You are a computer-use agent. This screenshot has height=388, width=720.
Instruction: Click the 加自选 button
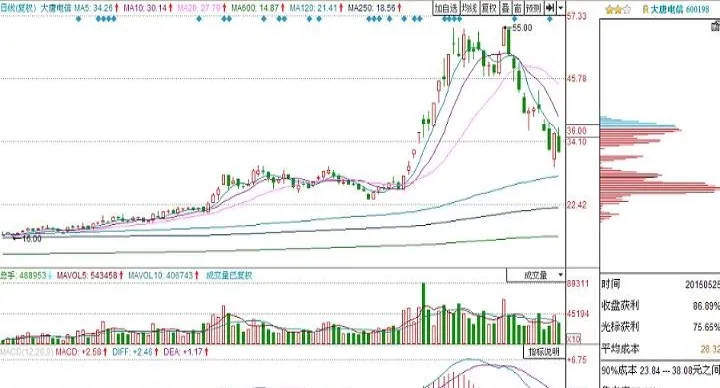(x=446, y=8)
